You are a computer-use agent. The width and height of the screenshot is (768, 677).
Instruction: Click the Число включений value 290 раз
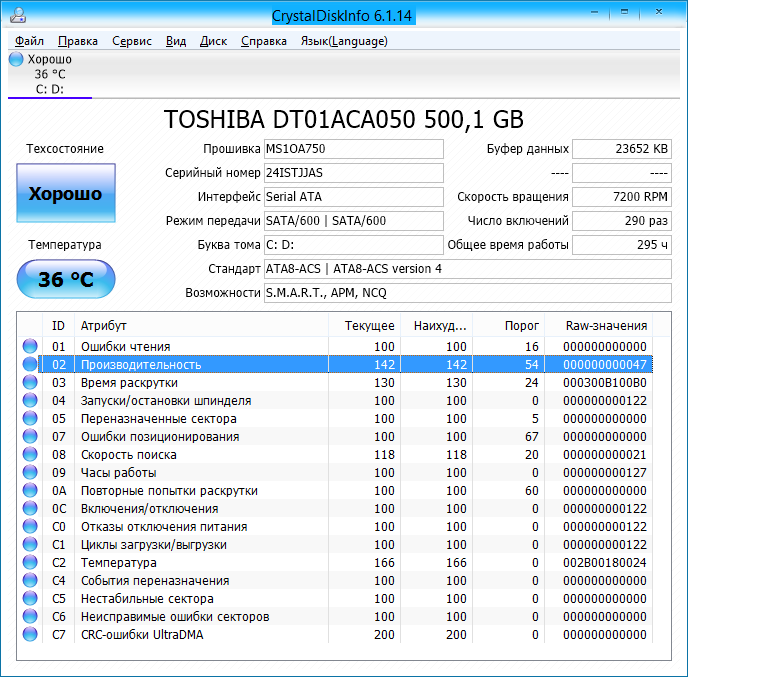click(622, 221)
